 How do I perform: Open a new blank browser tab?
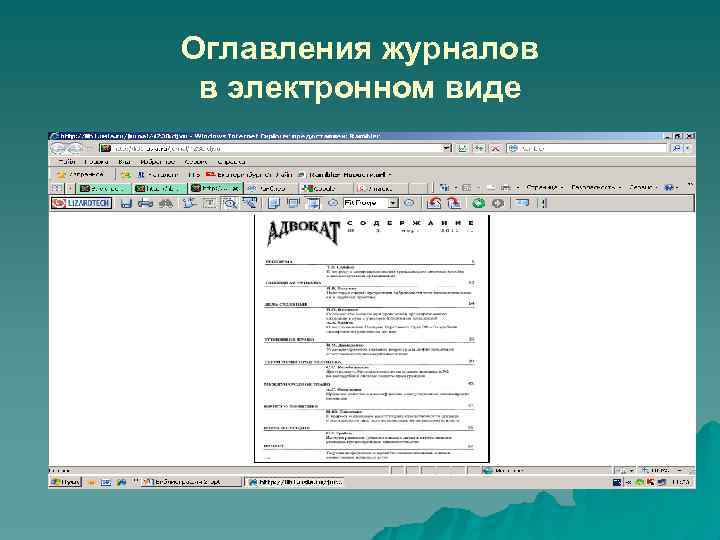pyautogui.click(x=418, y=188)
